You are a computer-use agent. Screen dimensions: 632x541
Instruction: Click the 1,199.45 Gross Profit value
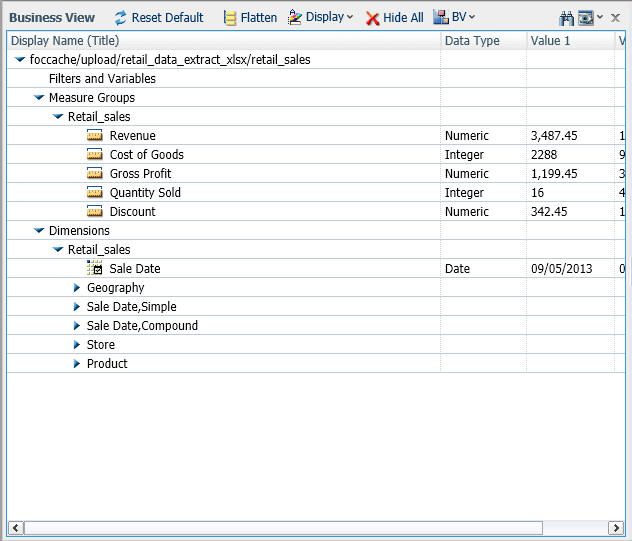pyautogui.click(x=554, y=173)
